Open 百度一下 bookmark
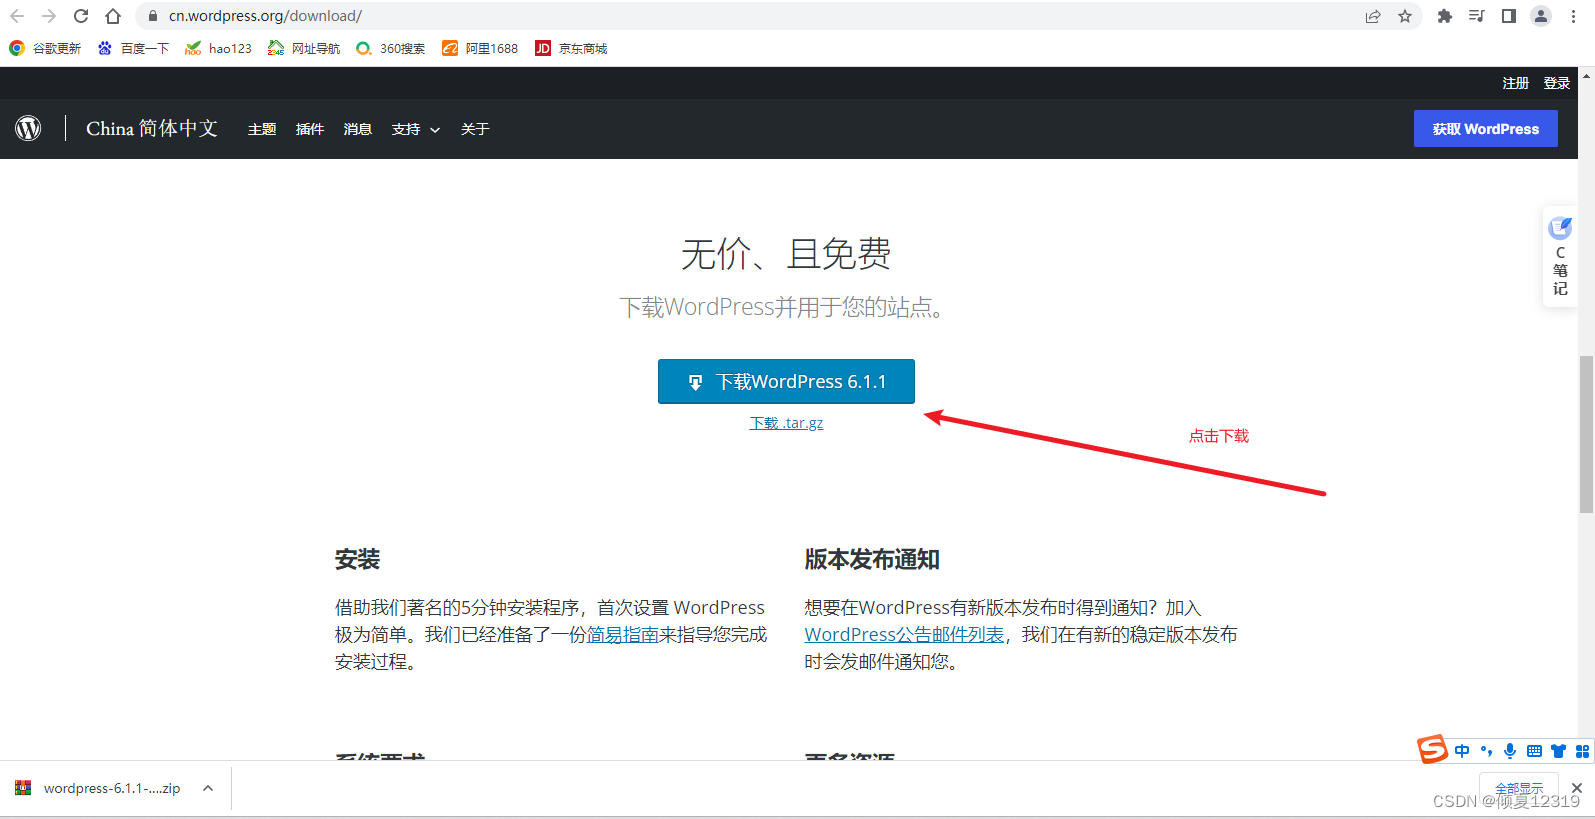This screenshot has width=1595, height=819. click(133, 48)
